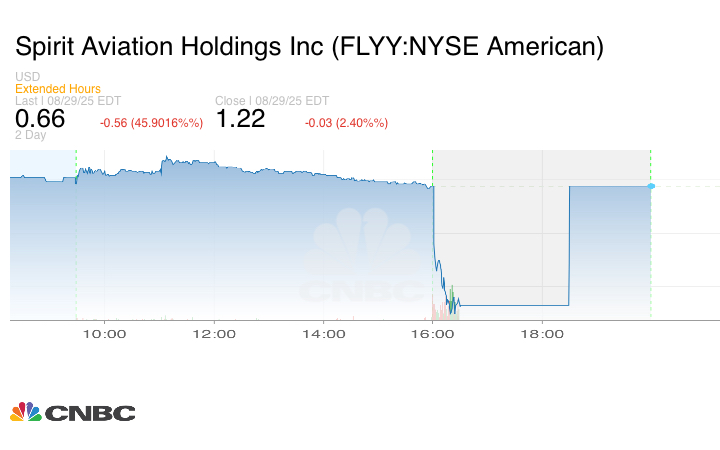
Task: Click the Spirit Aviation Holdings Inc title
Action: pyautogui.click(x=309, y=46)
